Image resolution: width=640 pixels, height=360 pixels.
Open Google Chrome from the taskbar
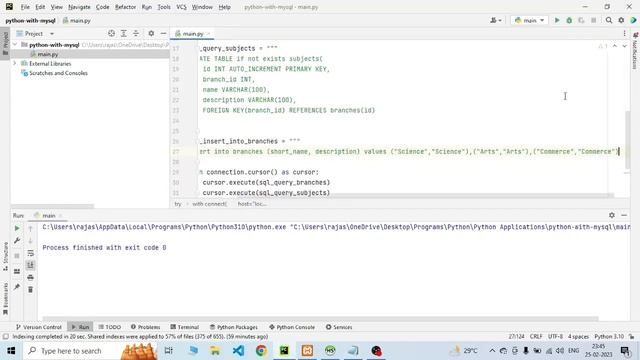coord(261,351)
